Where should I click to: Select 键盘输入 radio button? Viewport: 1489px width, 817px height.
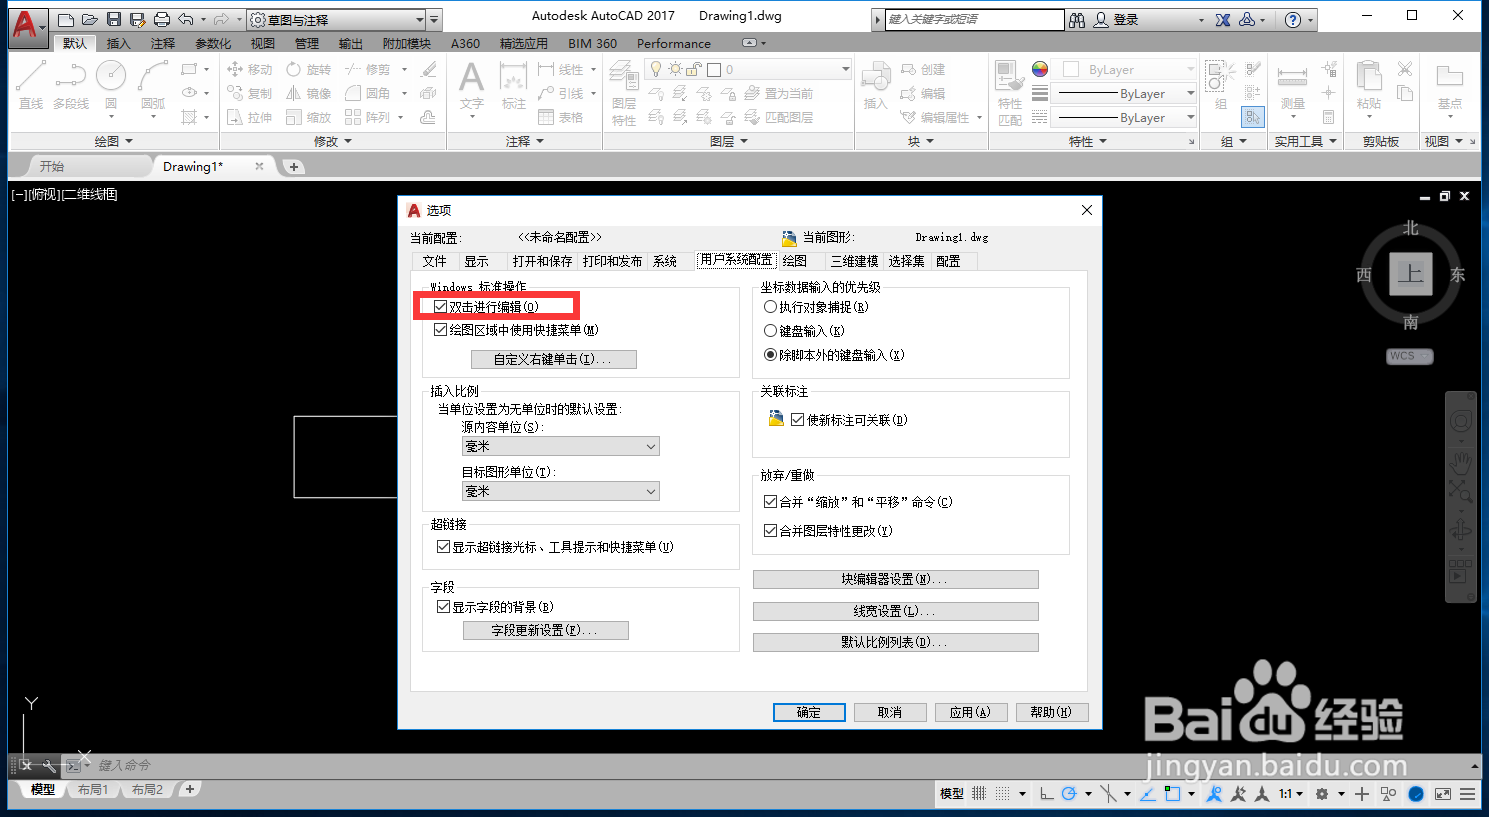[x=770, y=331]
